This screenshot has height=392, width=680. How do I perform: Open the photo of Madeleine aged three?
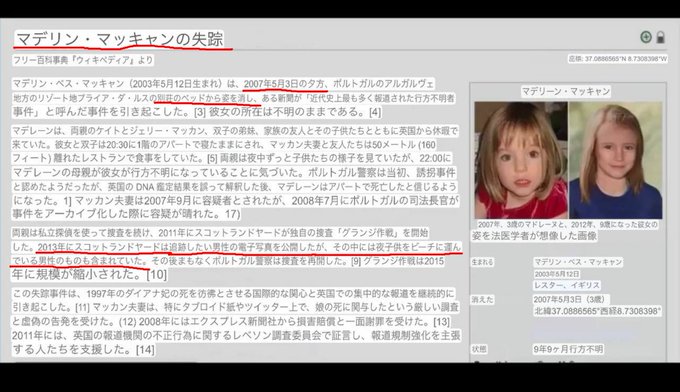tap(521, 160)
